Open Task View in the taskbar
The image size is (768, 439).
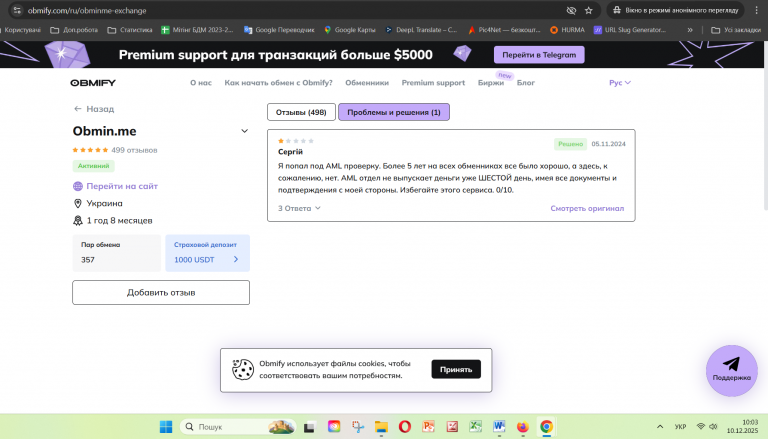(x=309, y=427)
